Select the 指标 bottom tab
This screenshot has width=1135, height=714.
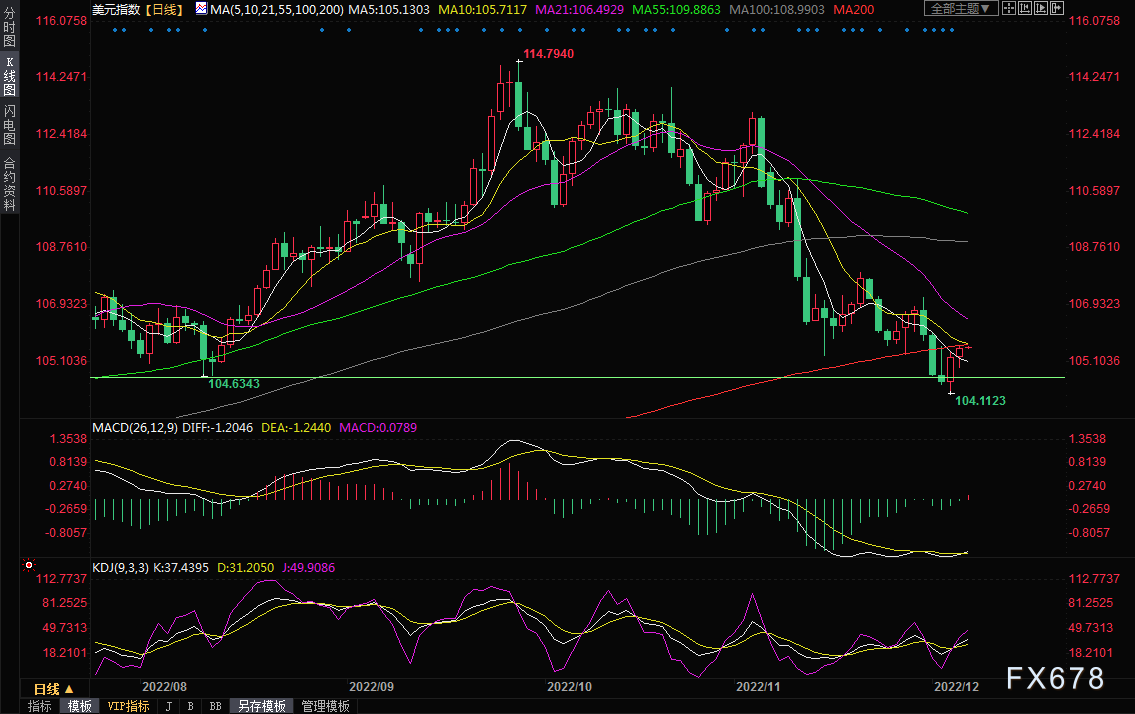40,706
